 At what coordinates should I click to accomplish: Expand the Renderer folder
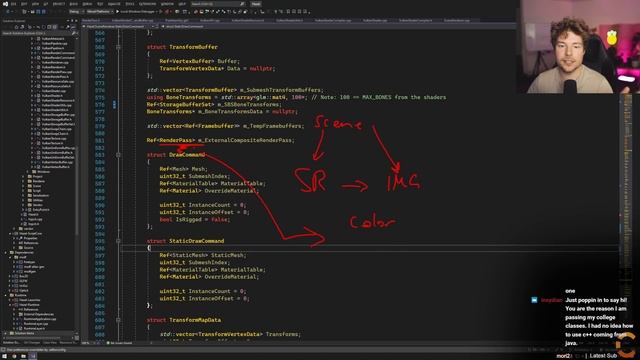coord(23,181)
